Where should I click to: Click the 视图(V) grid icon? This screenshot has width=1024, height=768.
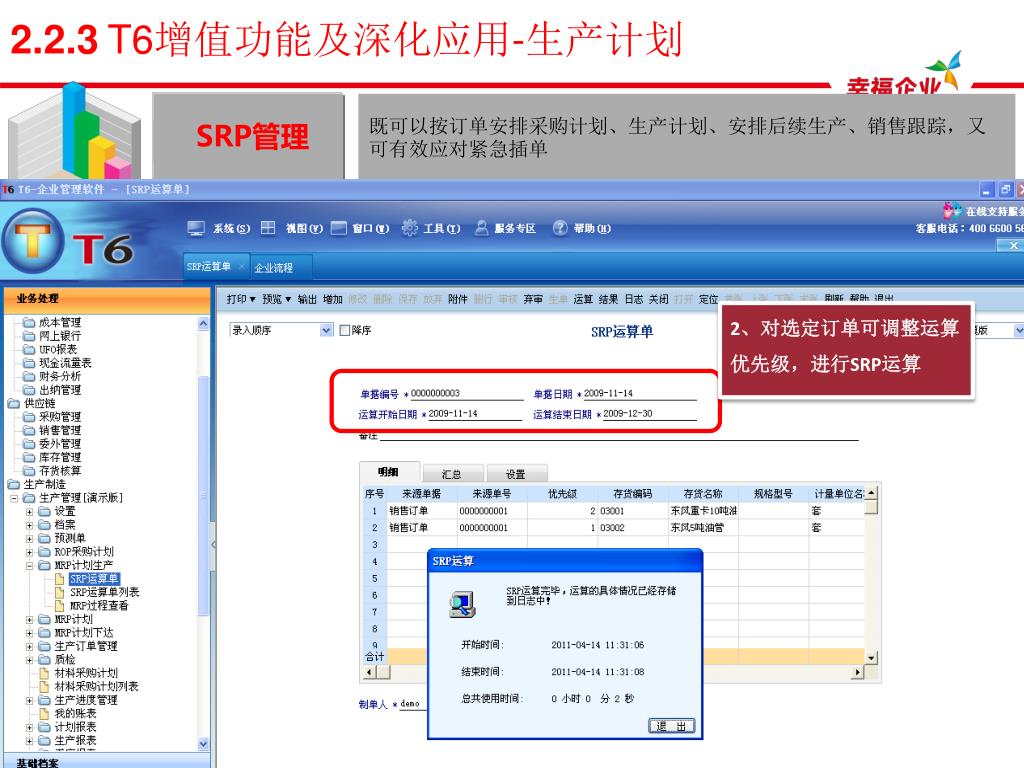point(268,227)
